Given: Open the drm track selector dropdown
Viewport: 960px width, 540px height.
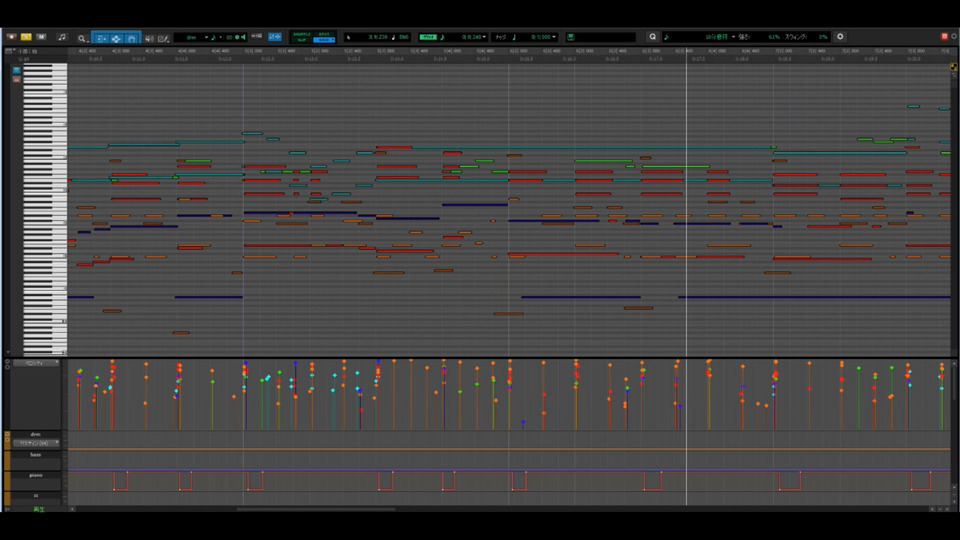Looking at the screenshot, I should tap(191, 37).
